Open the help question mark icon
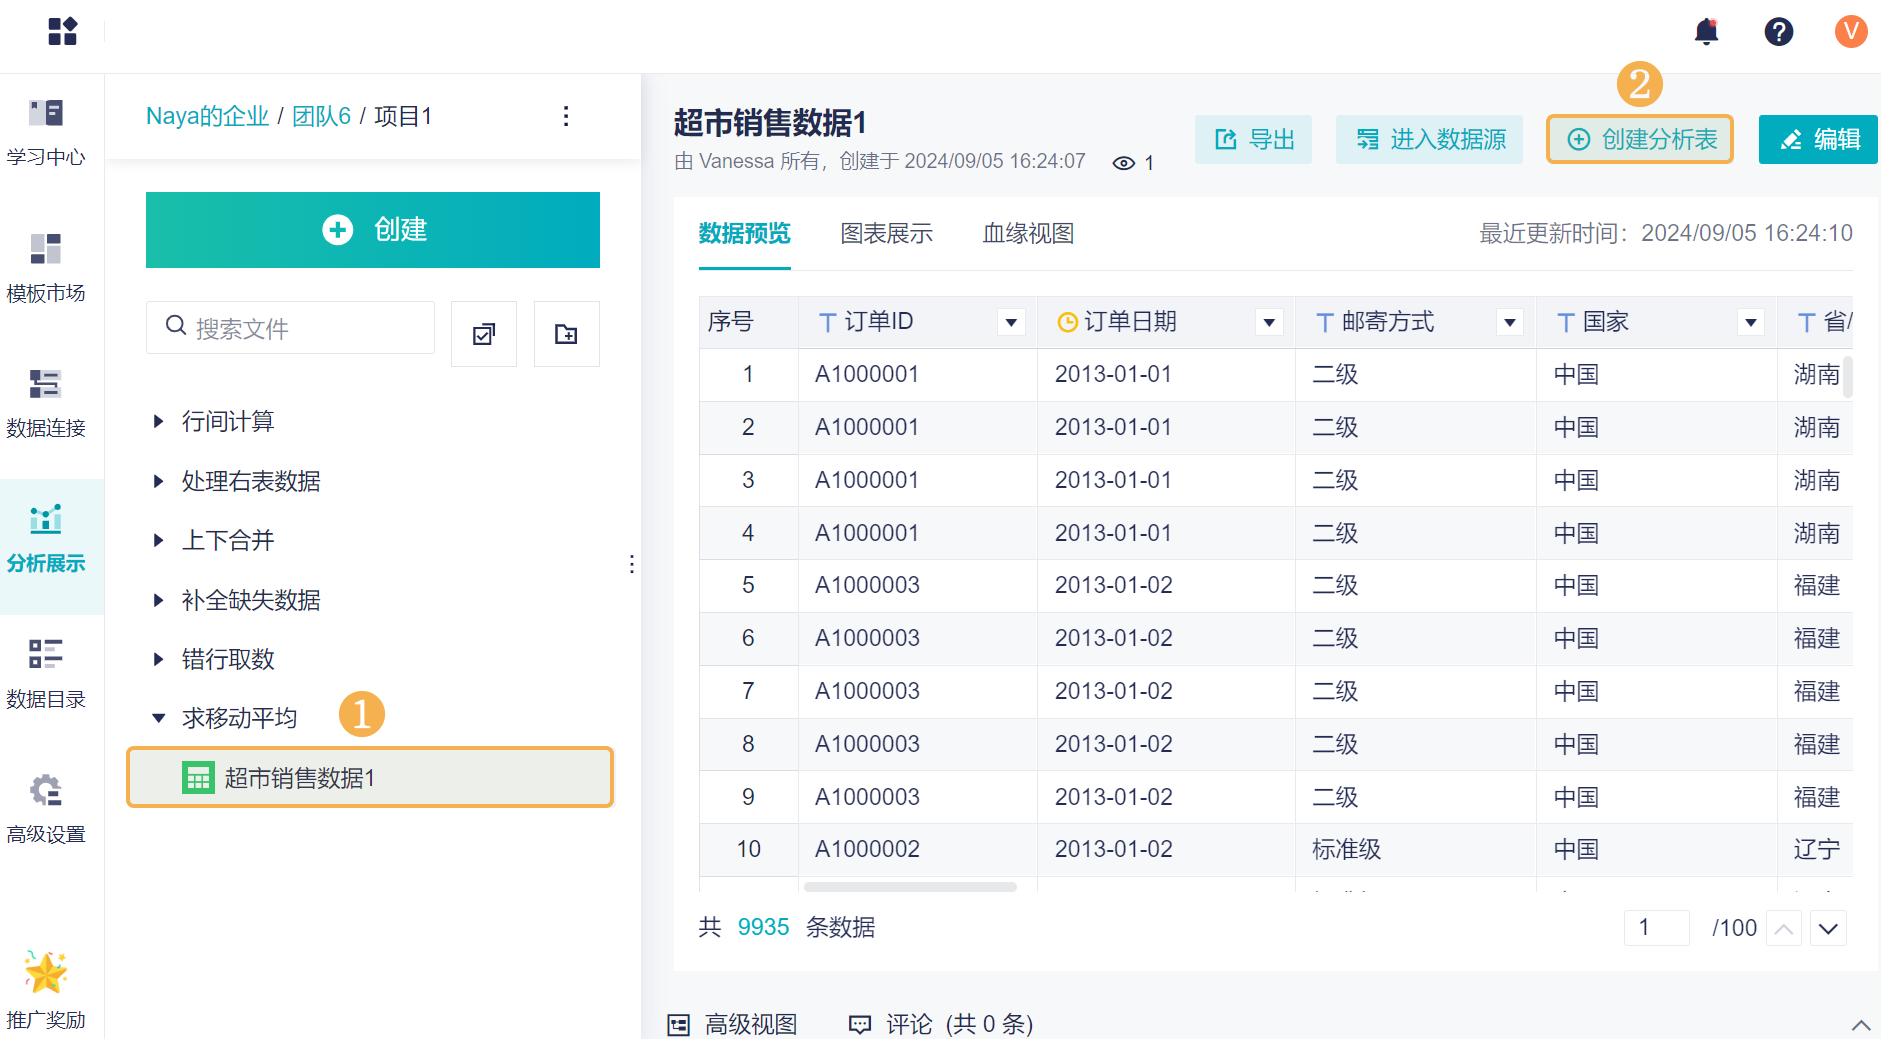 (x=1778, y=32)
